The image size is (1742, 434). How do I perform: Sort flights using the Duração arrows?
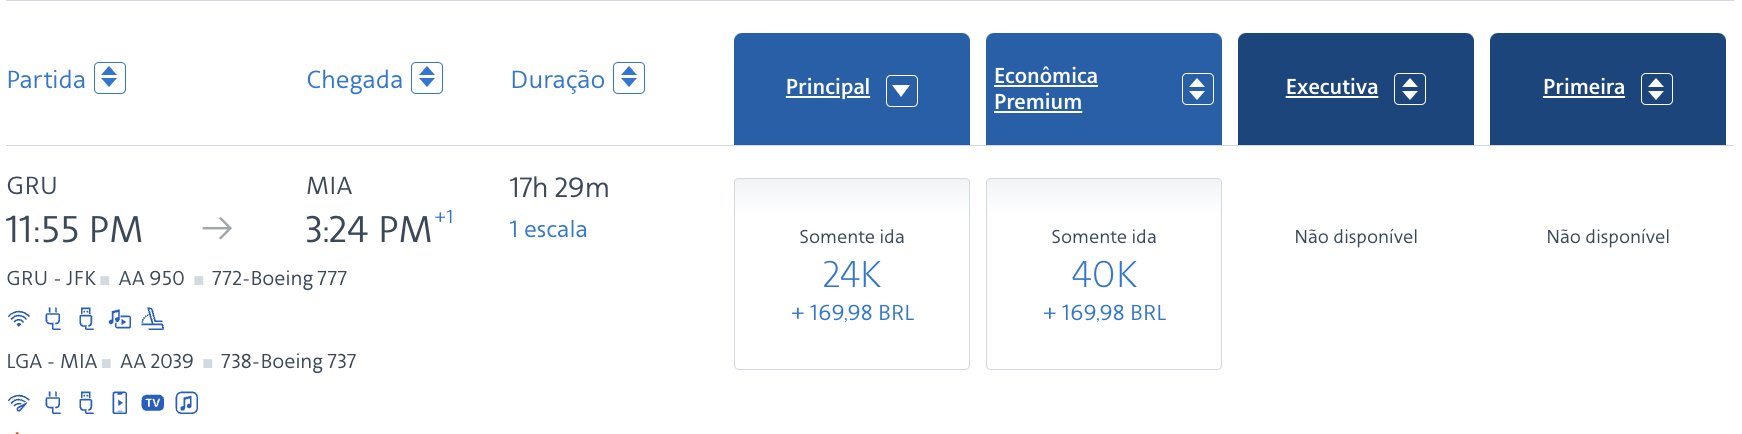629,78
